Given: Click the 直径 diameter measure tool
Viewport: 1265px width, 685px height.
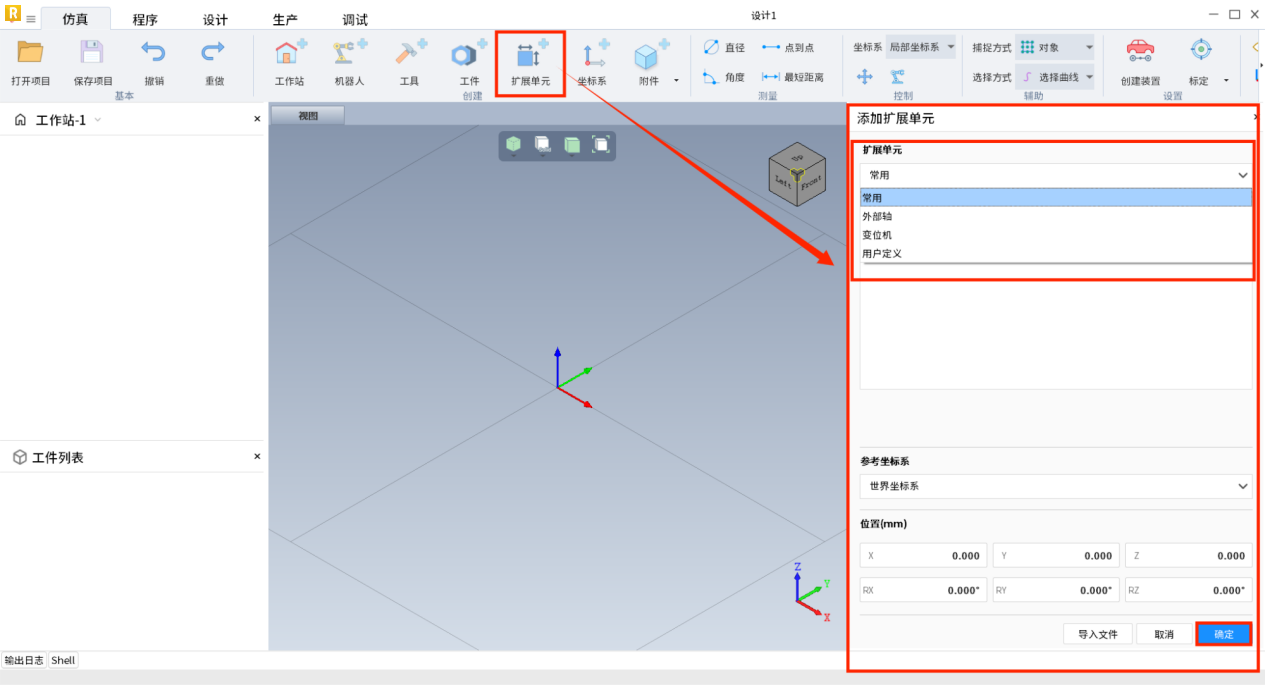Looking at the screenshot, I should point(724,48).
